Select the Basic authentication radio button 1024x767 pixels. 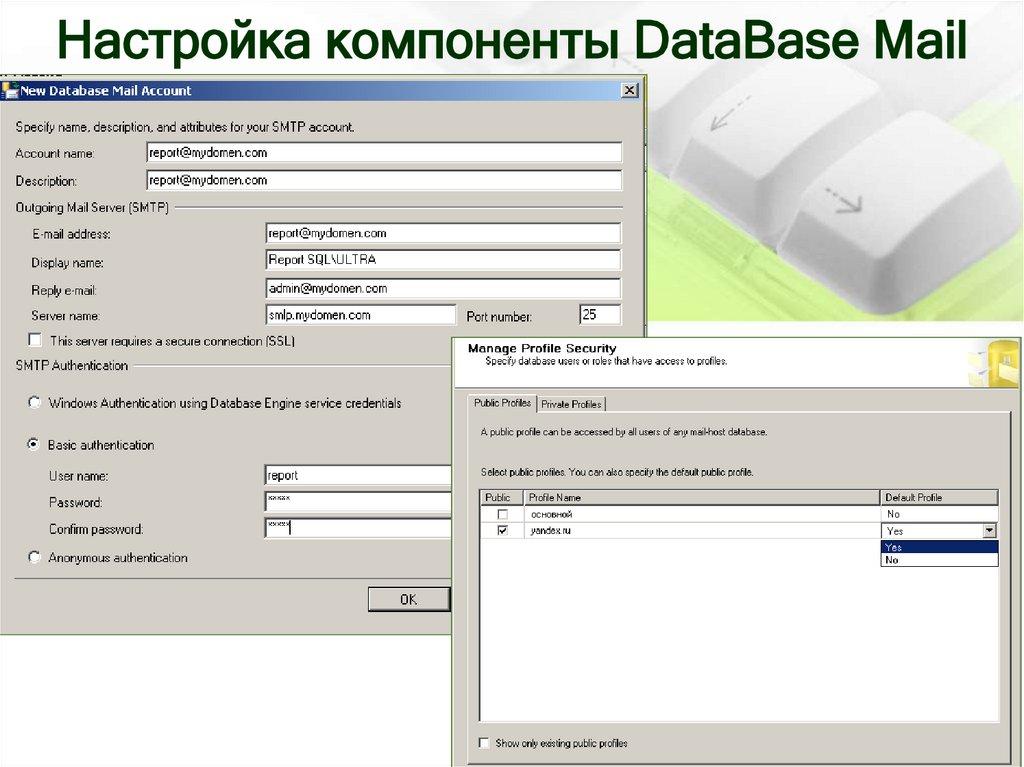pos(36,444)
